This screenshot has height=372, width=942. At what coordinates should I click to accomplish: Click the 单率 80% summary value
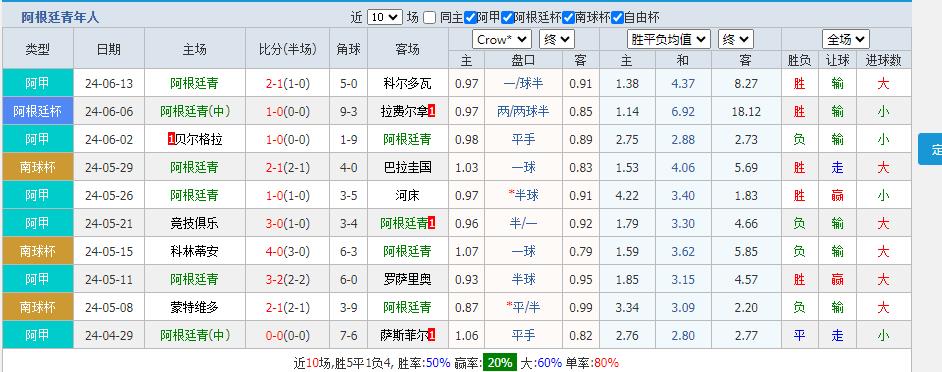tap(607, 362)
